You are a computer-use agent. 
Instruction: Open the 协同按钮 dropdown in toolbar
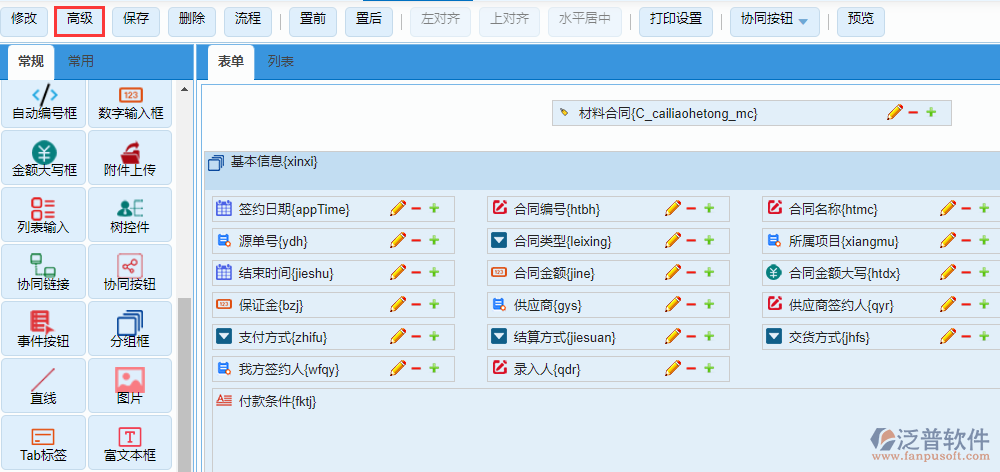point(775,20)
